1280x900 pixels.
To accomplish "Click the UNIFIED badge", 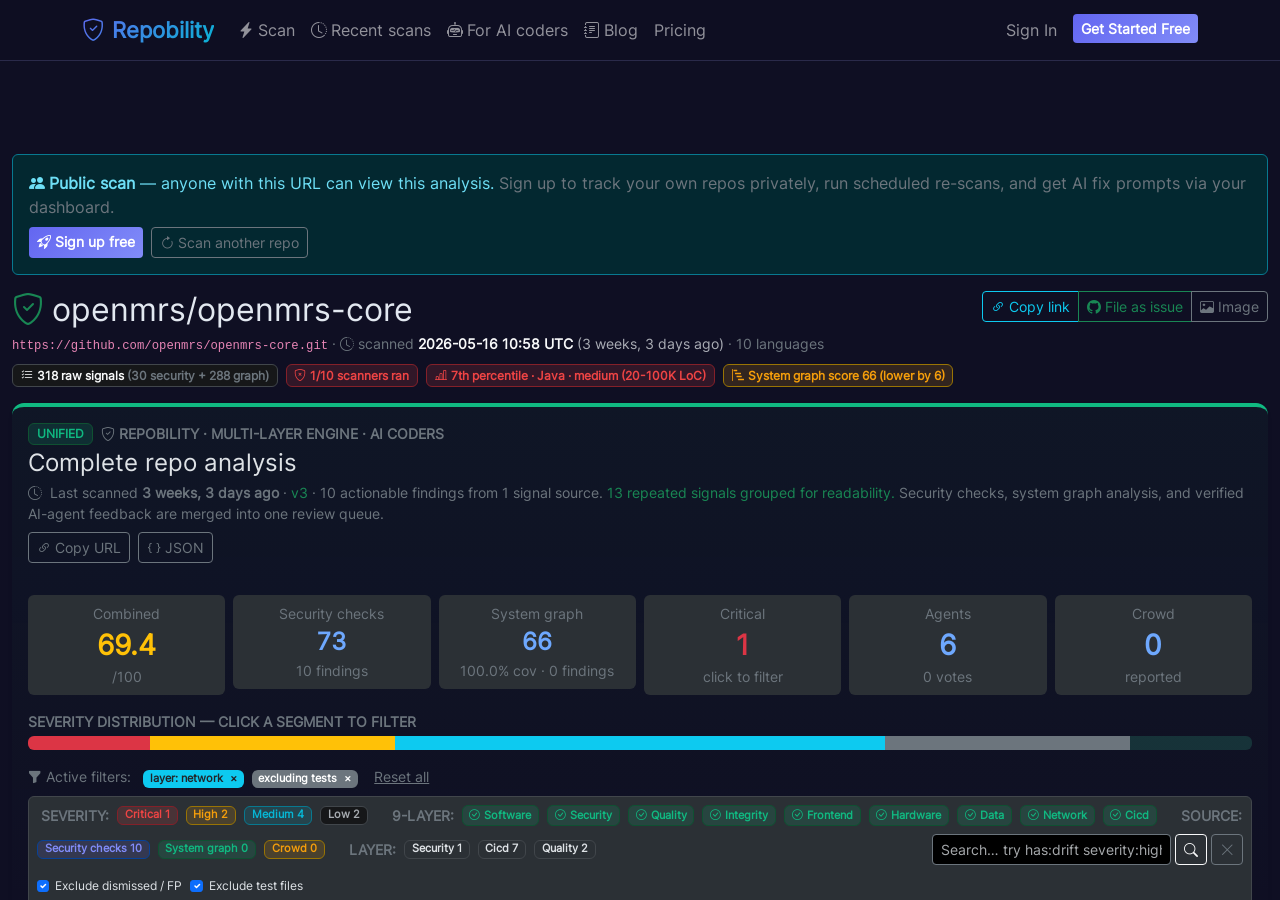I will click(60, 434).
